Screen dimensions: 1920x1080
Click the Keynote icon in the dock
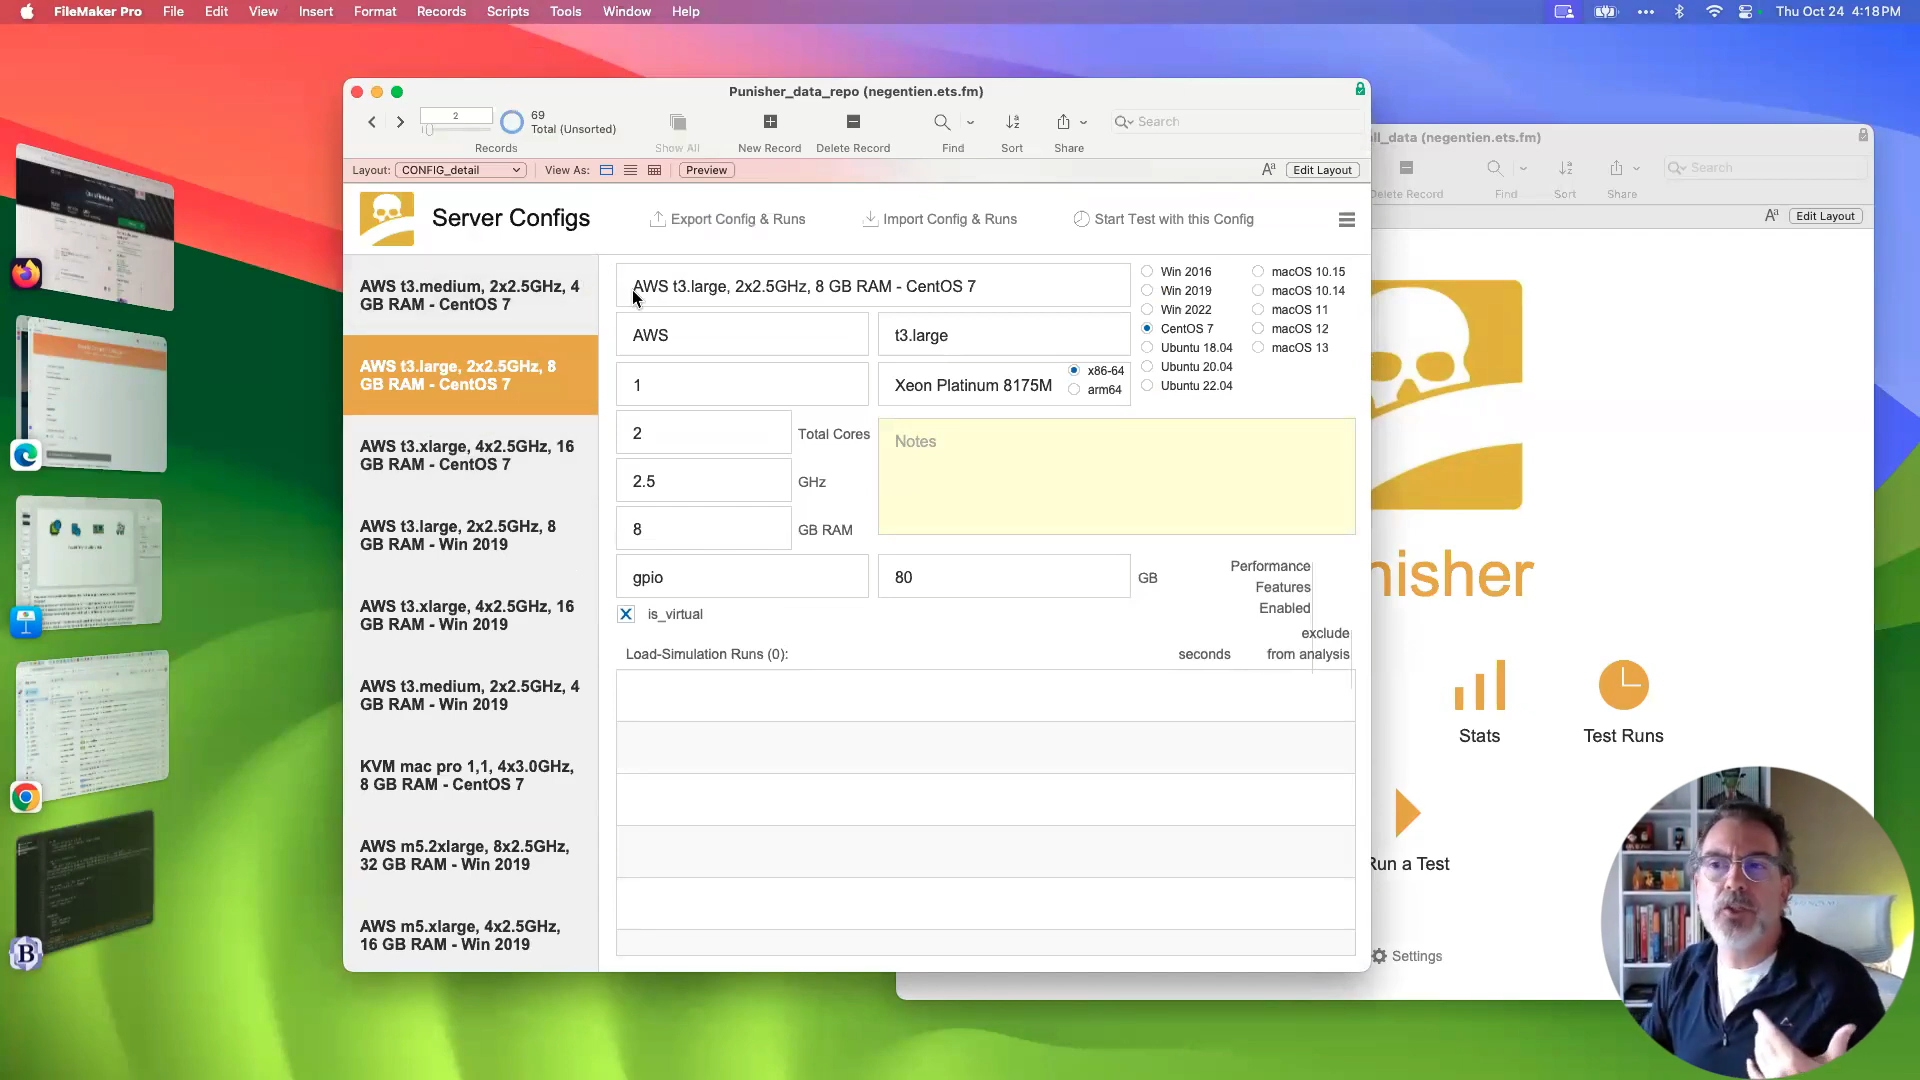click(x=26, y=621)
